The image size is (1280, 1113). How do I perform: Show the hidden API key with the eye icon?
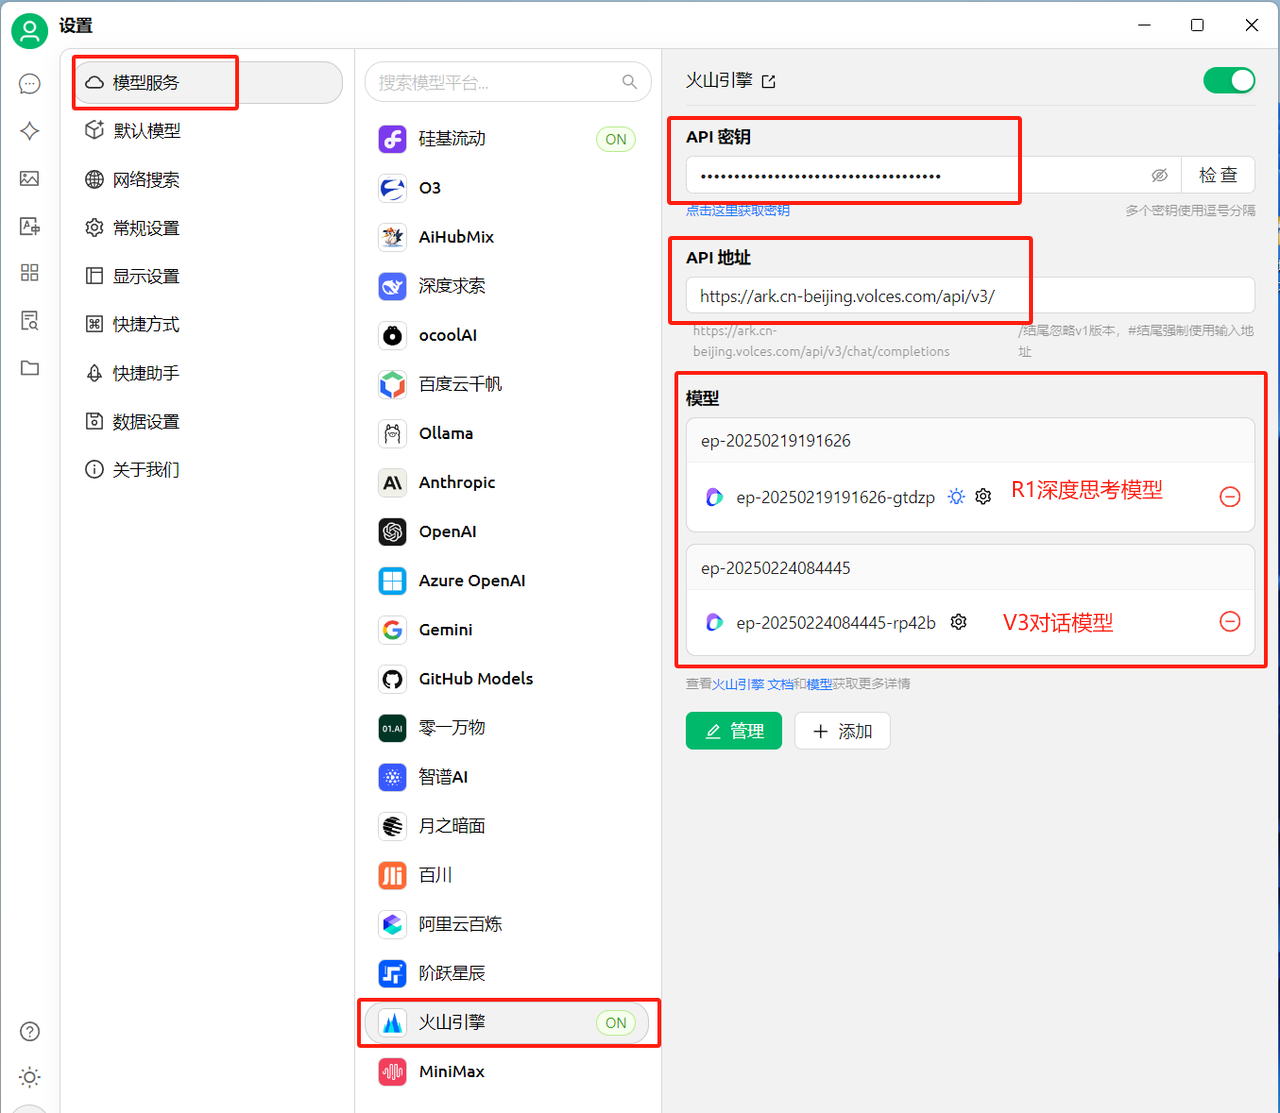(1160, 175)
